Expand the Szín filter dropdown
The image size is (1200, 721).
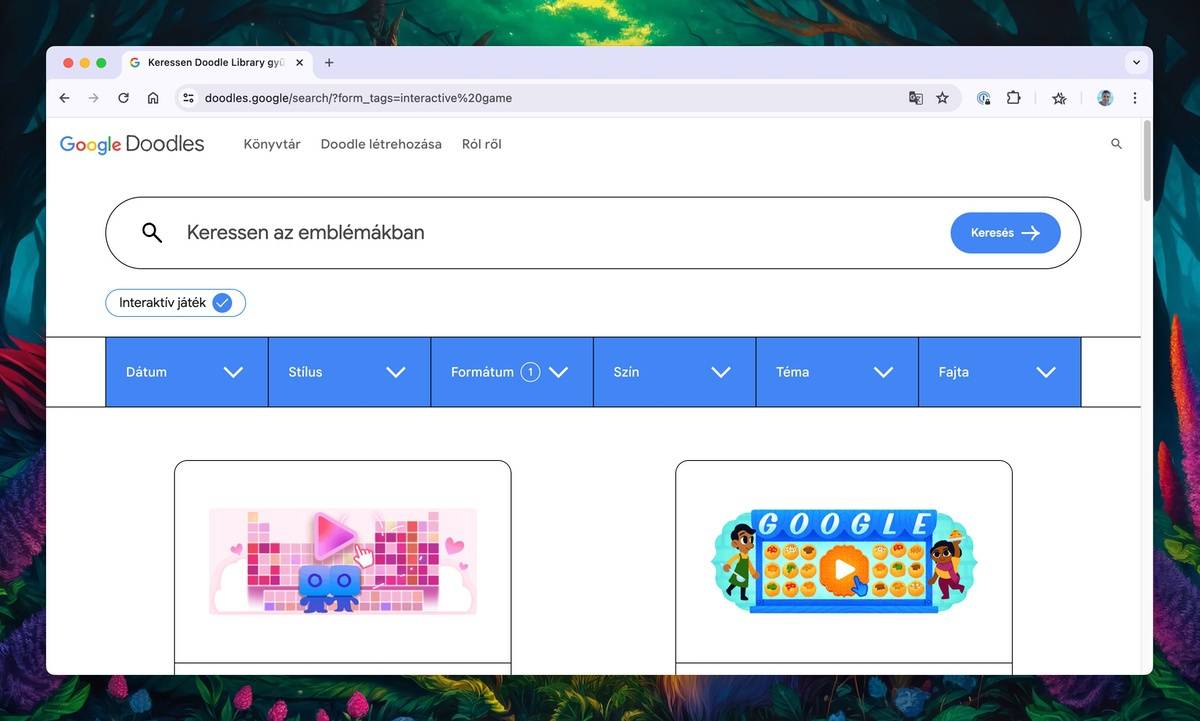[674, 372]
